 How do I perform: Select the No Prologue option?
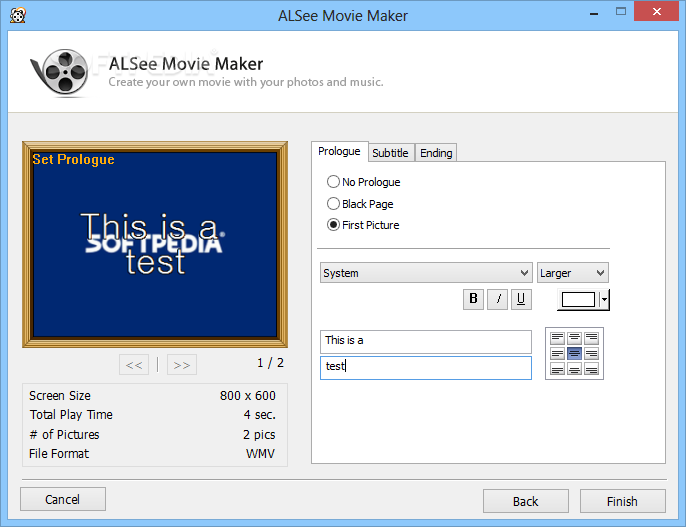363,182
